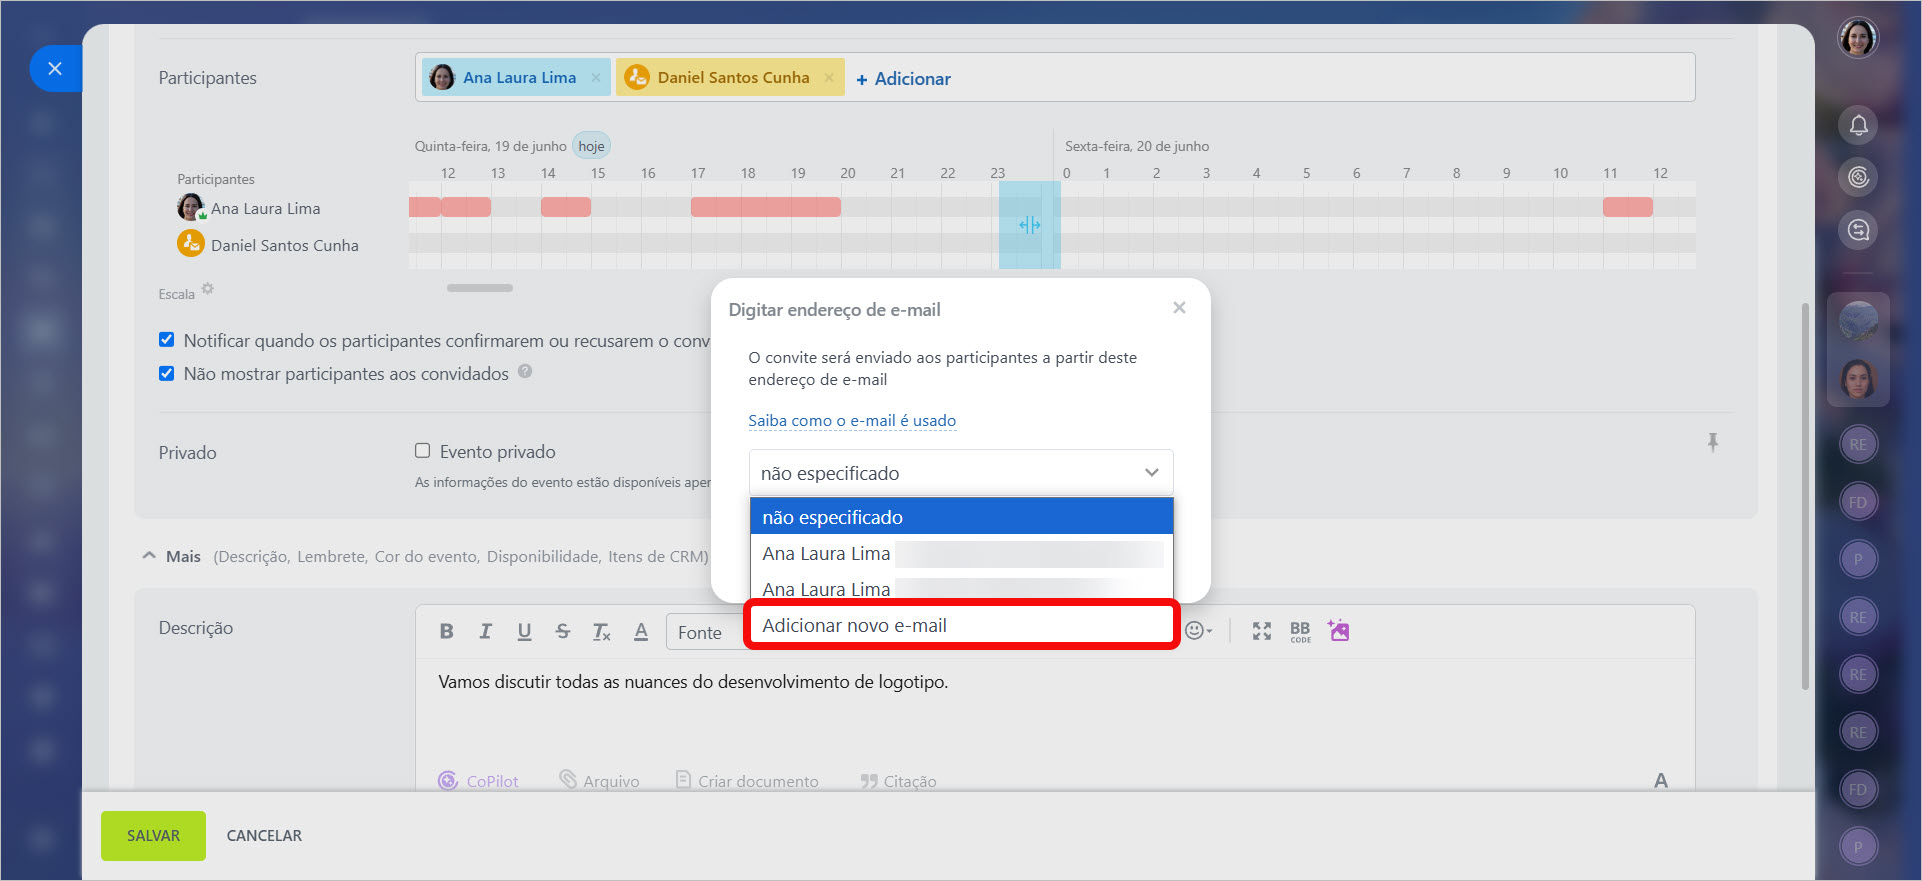1922x881 pixels.
Task: Toggle Não mostrar participantes aos convidados checkbox
Action: pos(166,373)
